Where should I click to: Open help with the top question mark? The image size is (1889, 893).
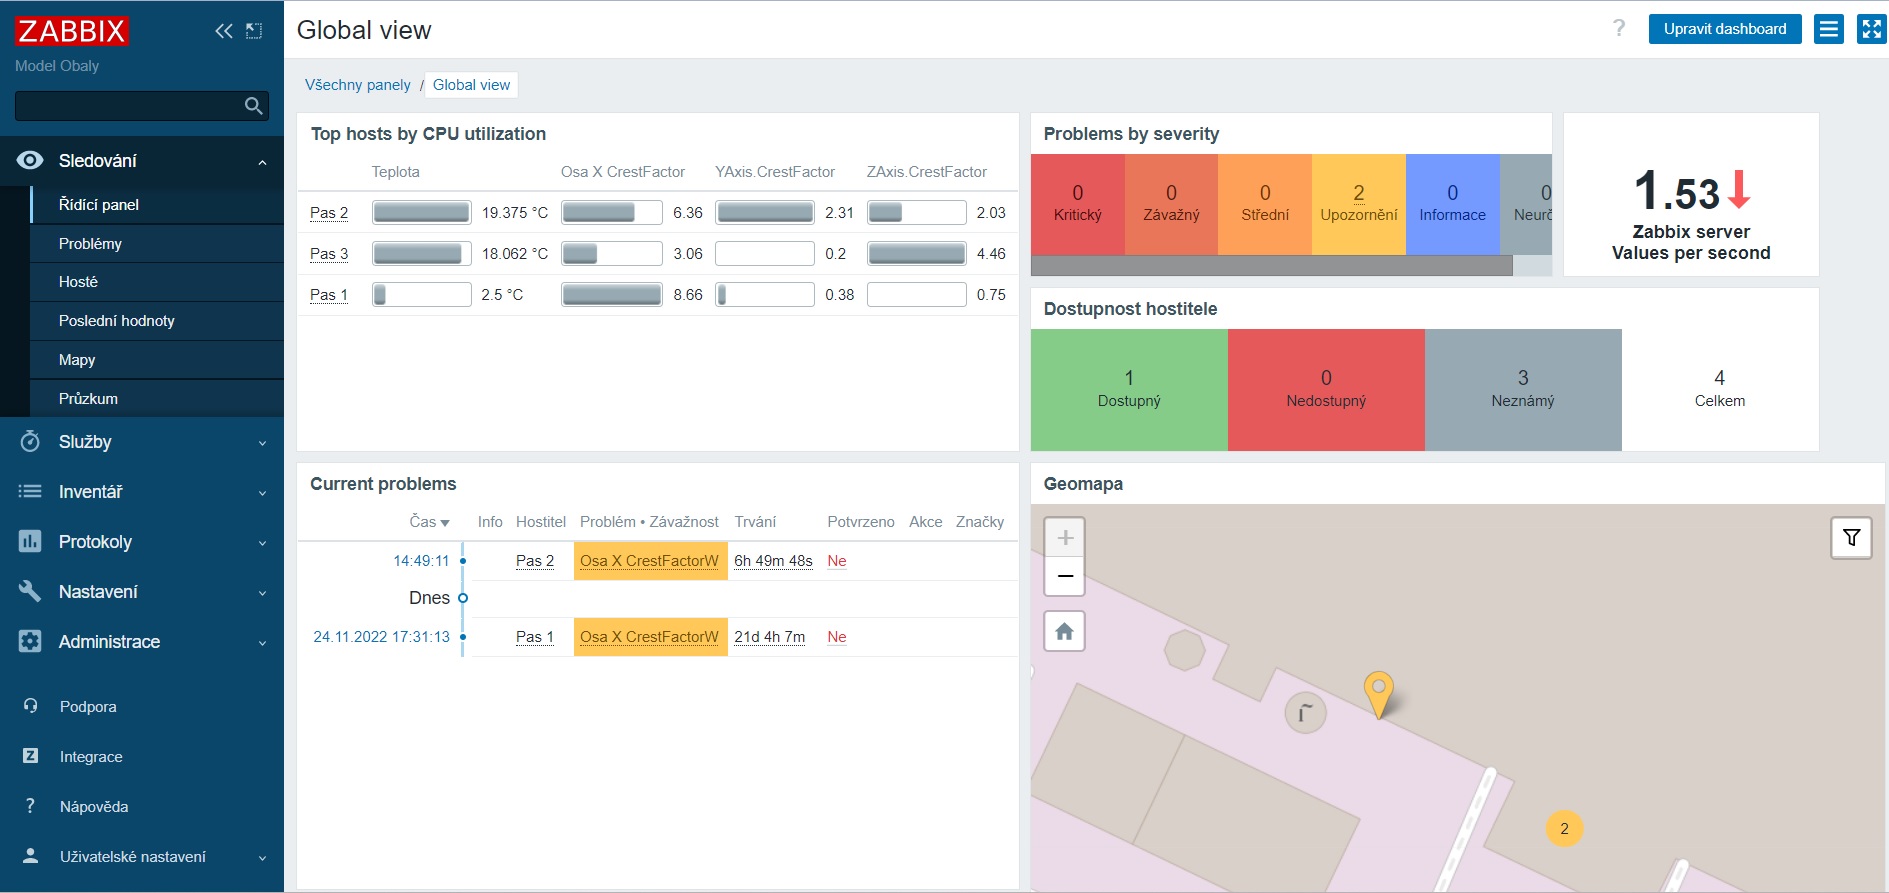(x=1619, y=28)
